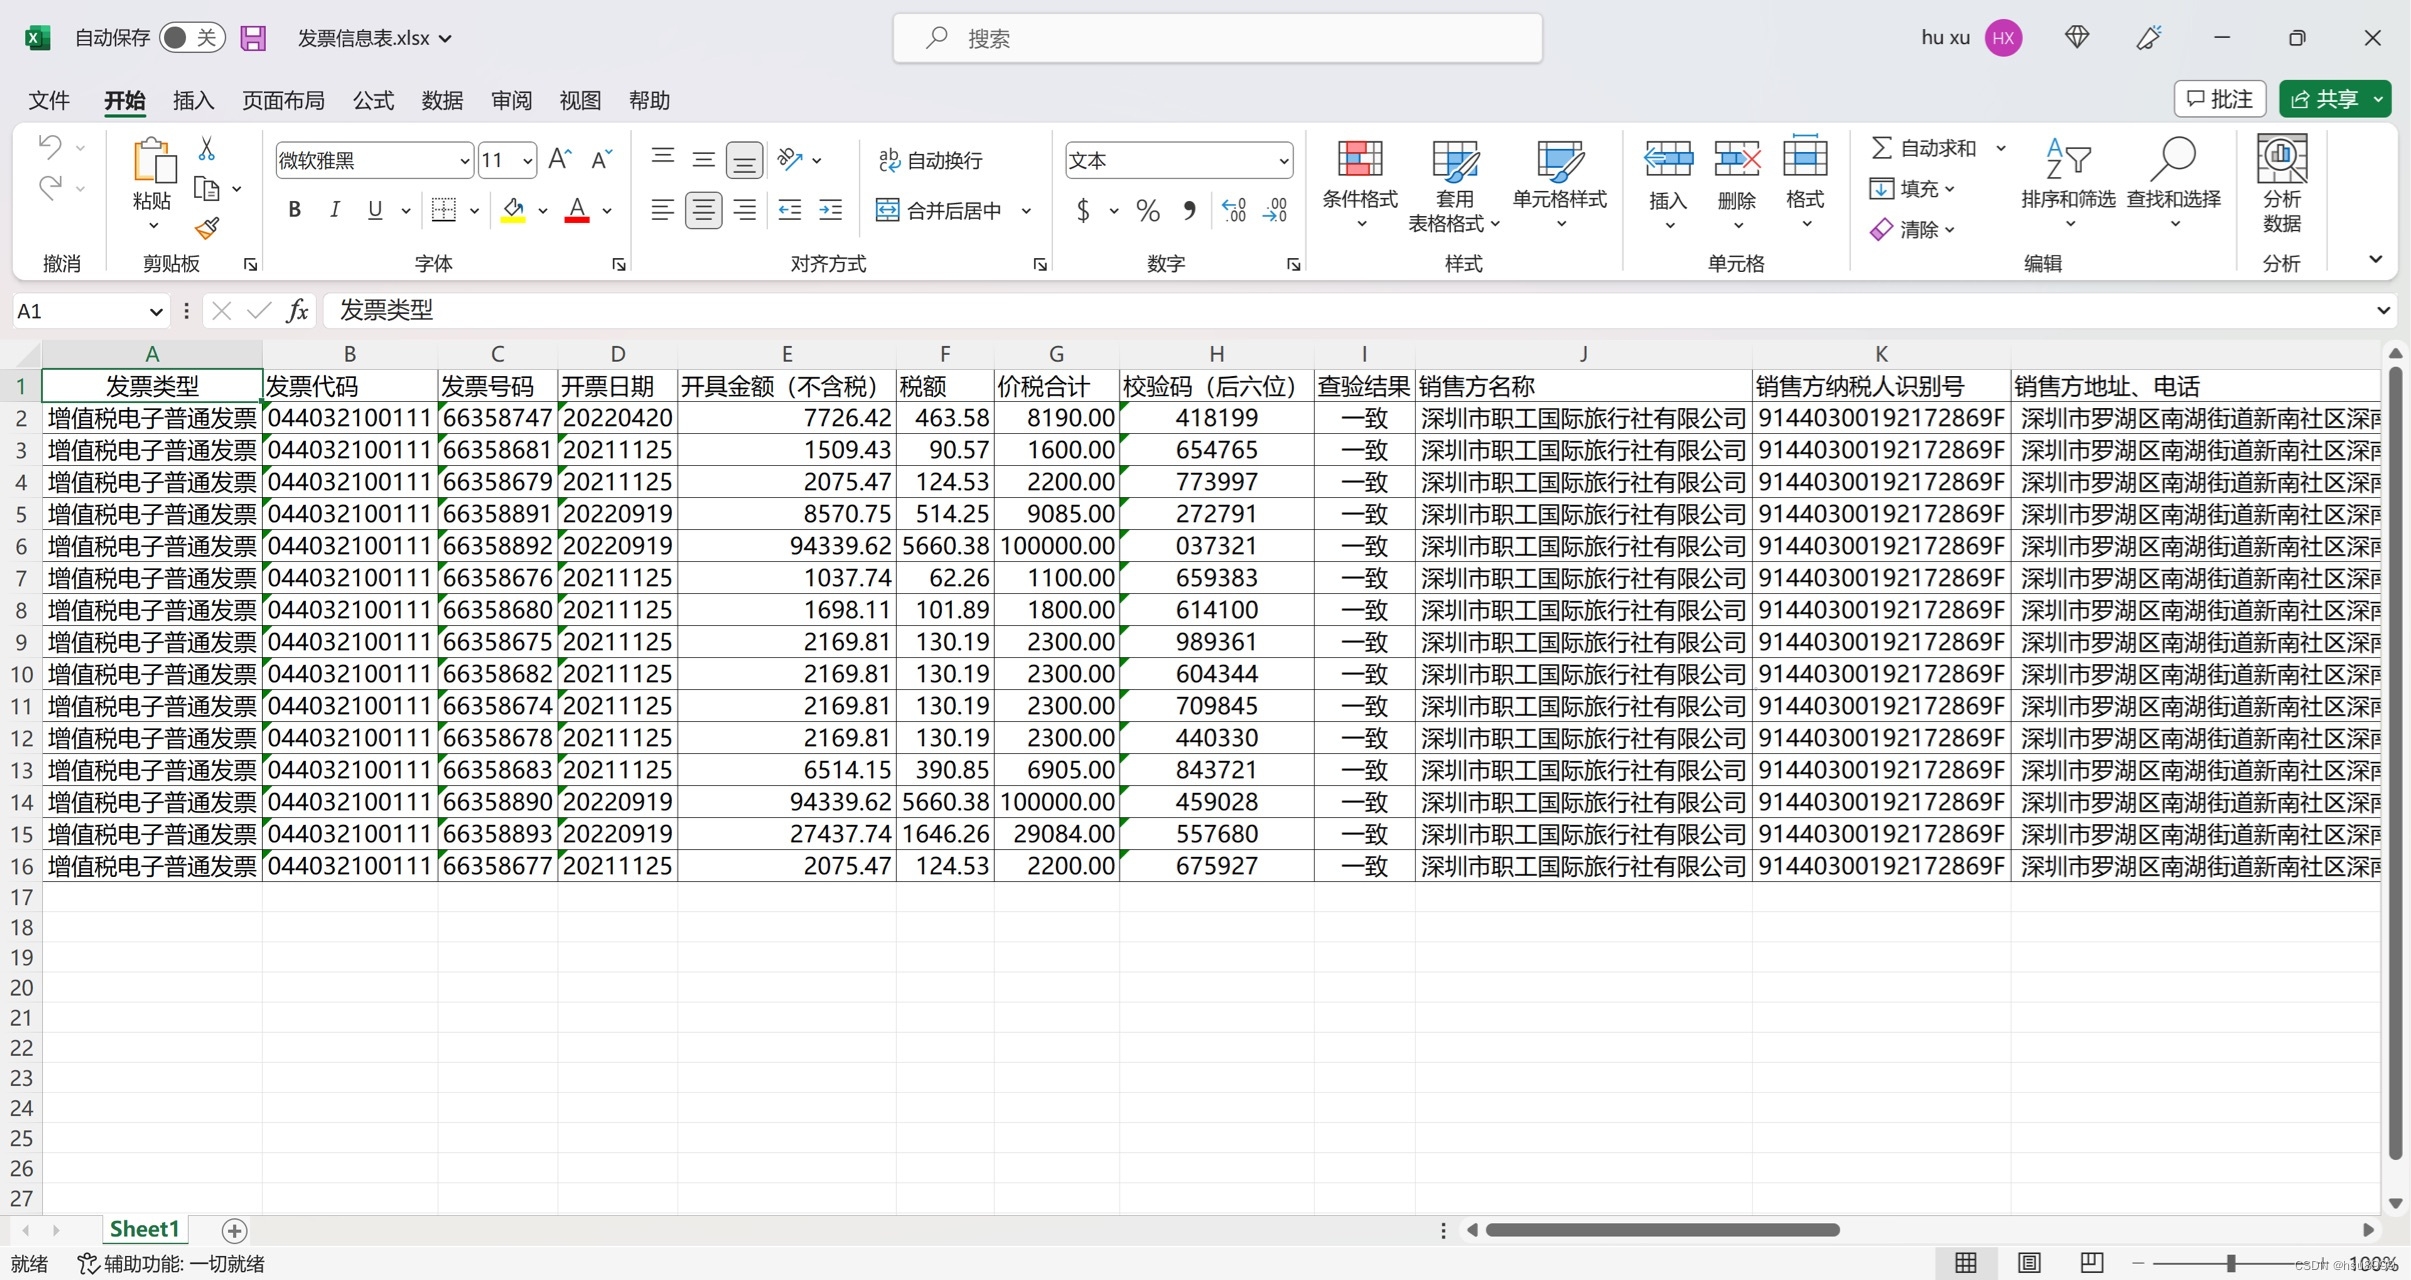Open 排序和筛选 sort and filter
Image resolution: width=2411 pixels, height=1280 pixels.
point(2068,185)
